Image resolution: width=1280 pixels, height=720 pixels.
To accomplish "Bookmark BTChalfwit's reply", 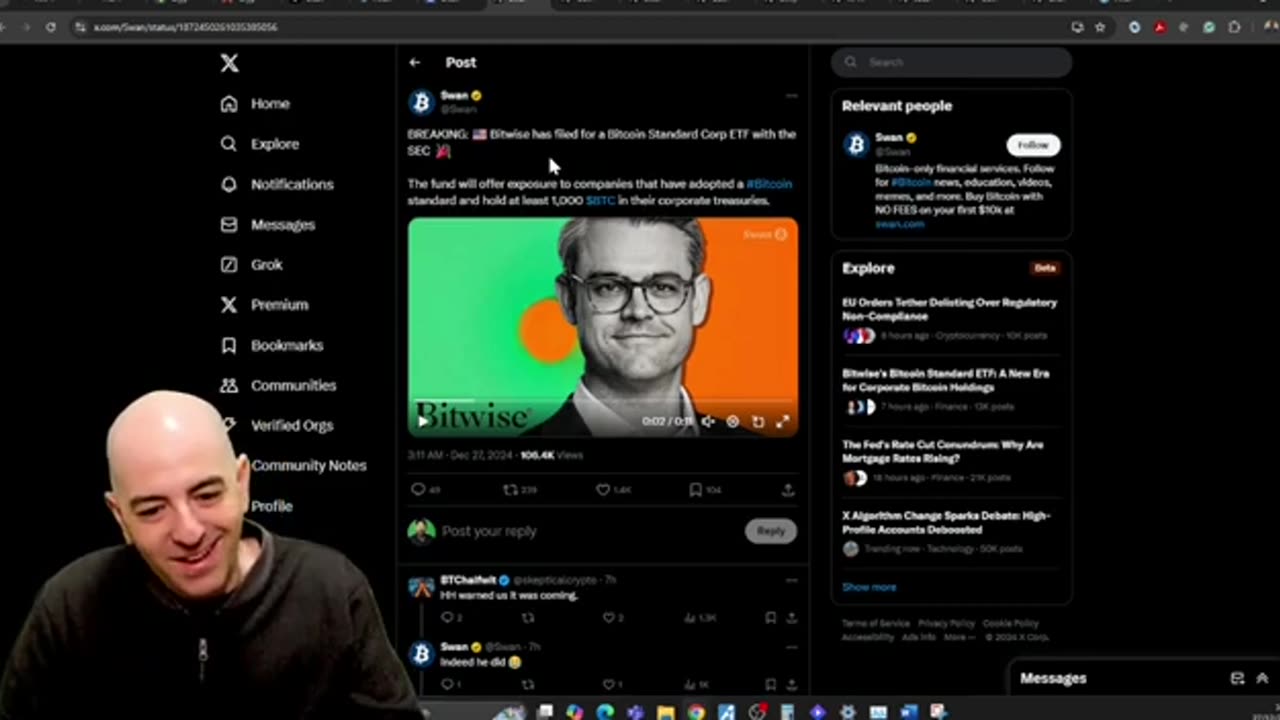I will pyautogui.click(x=770, y=618).
